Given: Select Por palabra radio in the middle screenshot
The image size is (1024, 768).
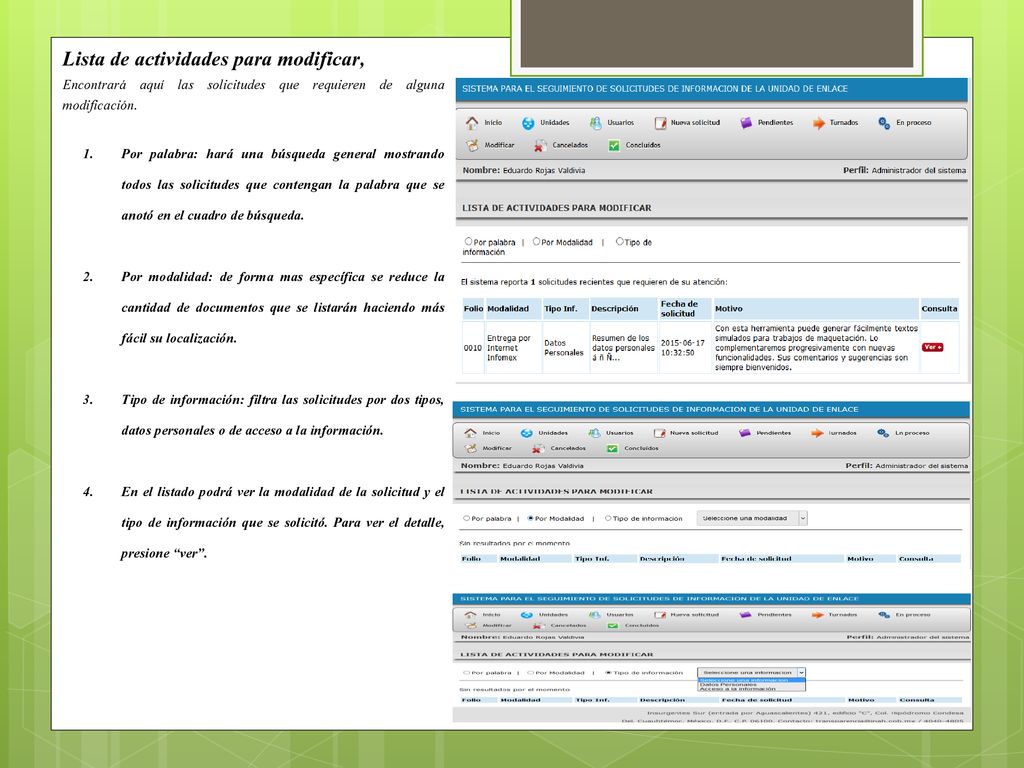Looking at the screenshot, I should (x=466, y=519).
